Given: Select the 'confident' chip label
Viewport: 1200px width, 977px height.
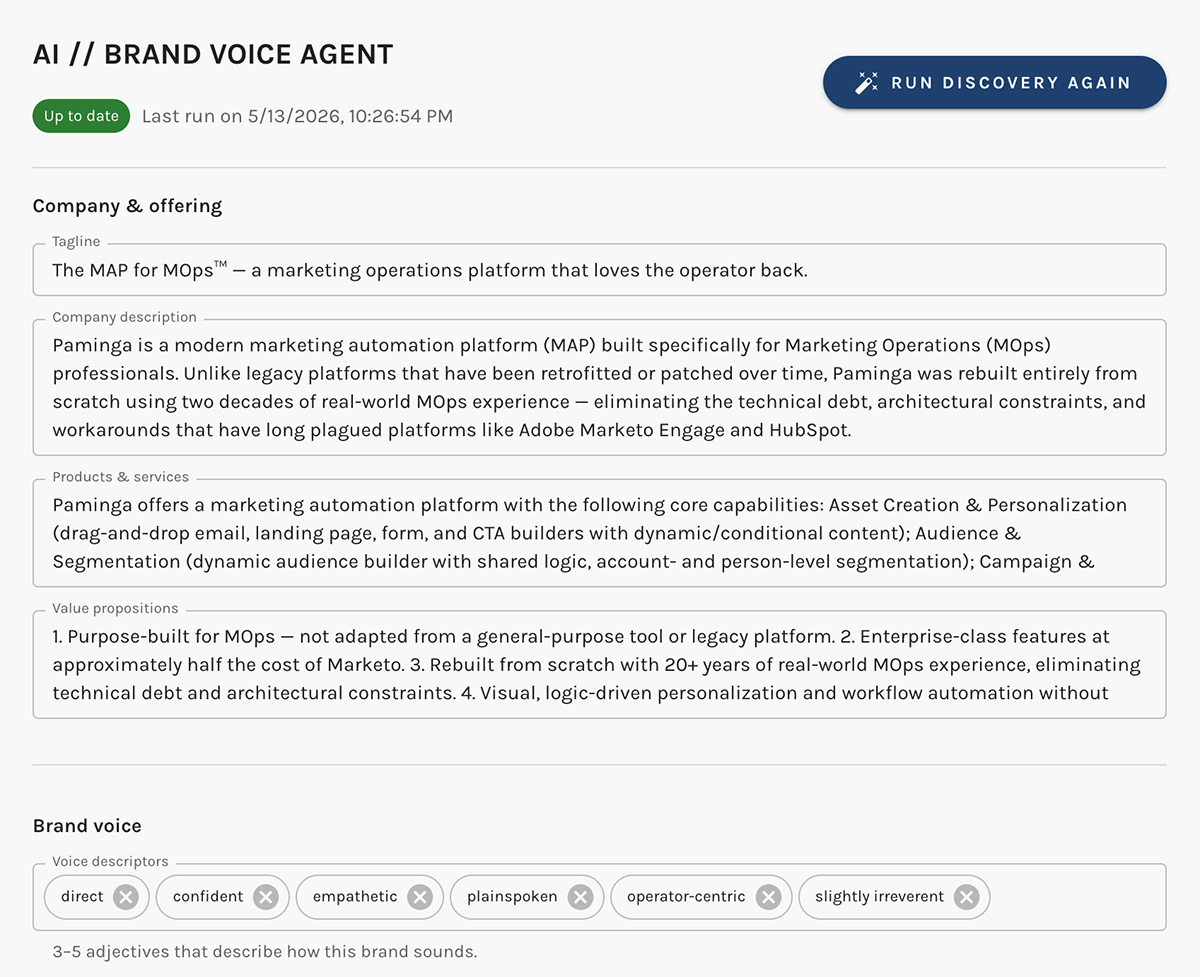Looking at the screenshot, I should click(x=208, y=897).
